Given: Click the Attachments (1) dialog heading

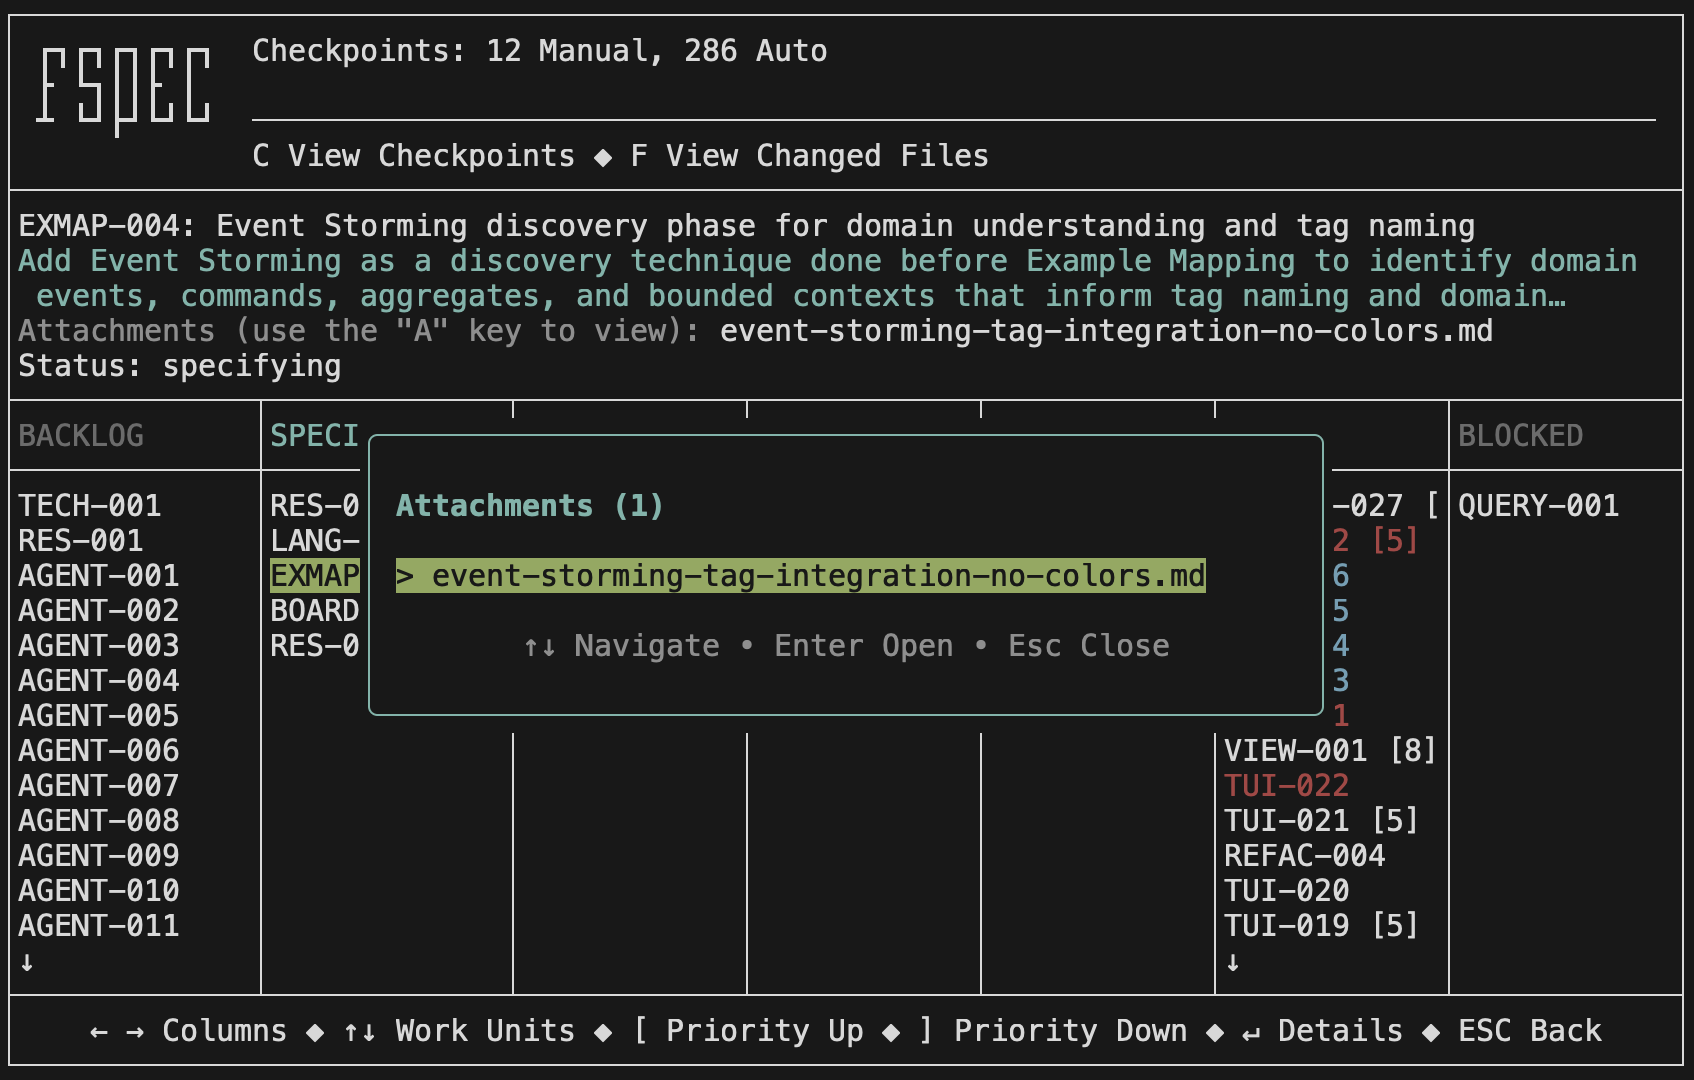Looking at the screenshot, I should point(530,506).
